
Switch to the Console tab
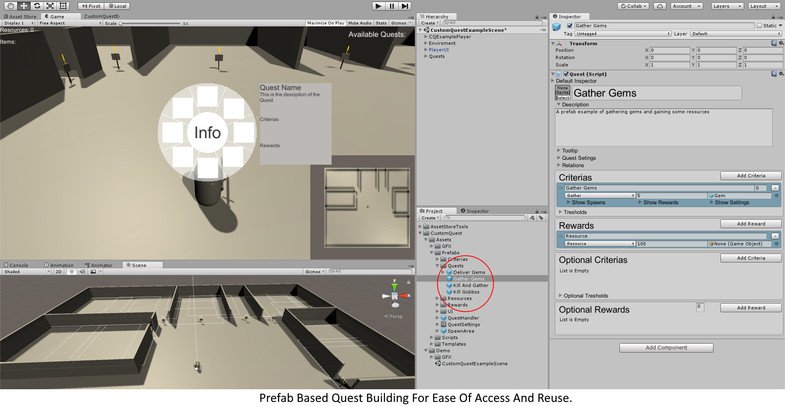pyautogui.click(x=17, y=265)
